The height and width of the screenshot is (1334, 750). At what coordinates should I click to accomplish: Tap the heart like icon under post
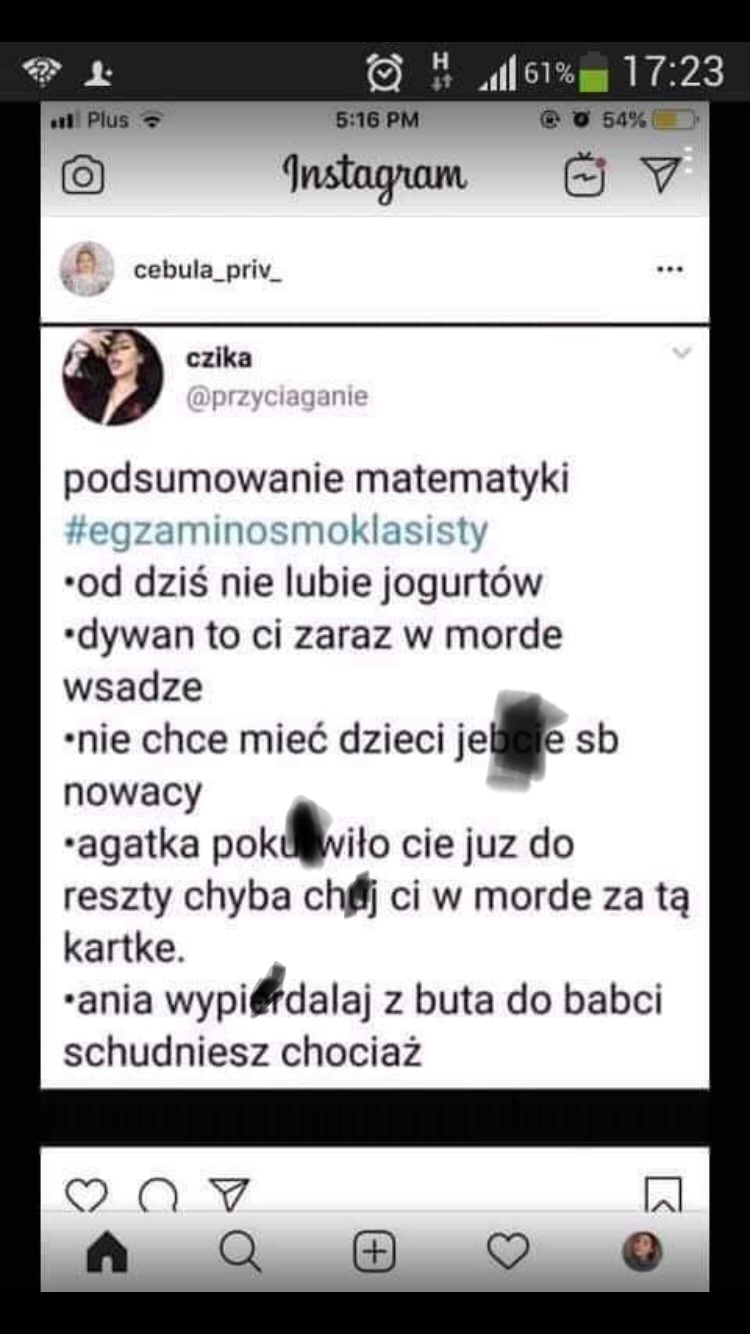pyautogui.click(x=86, y=1193)
